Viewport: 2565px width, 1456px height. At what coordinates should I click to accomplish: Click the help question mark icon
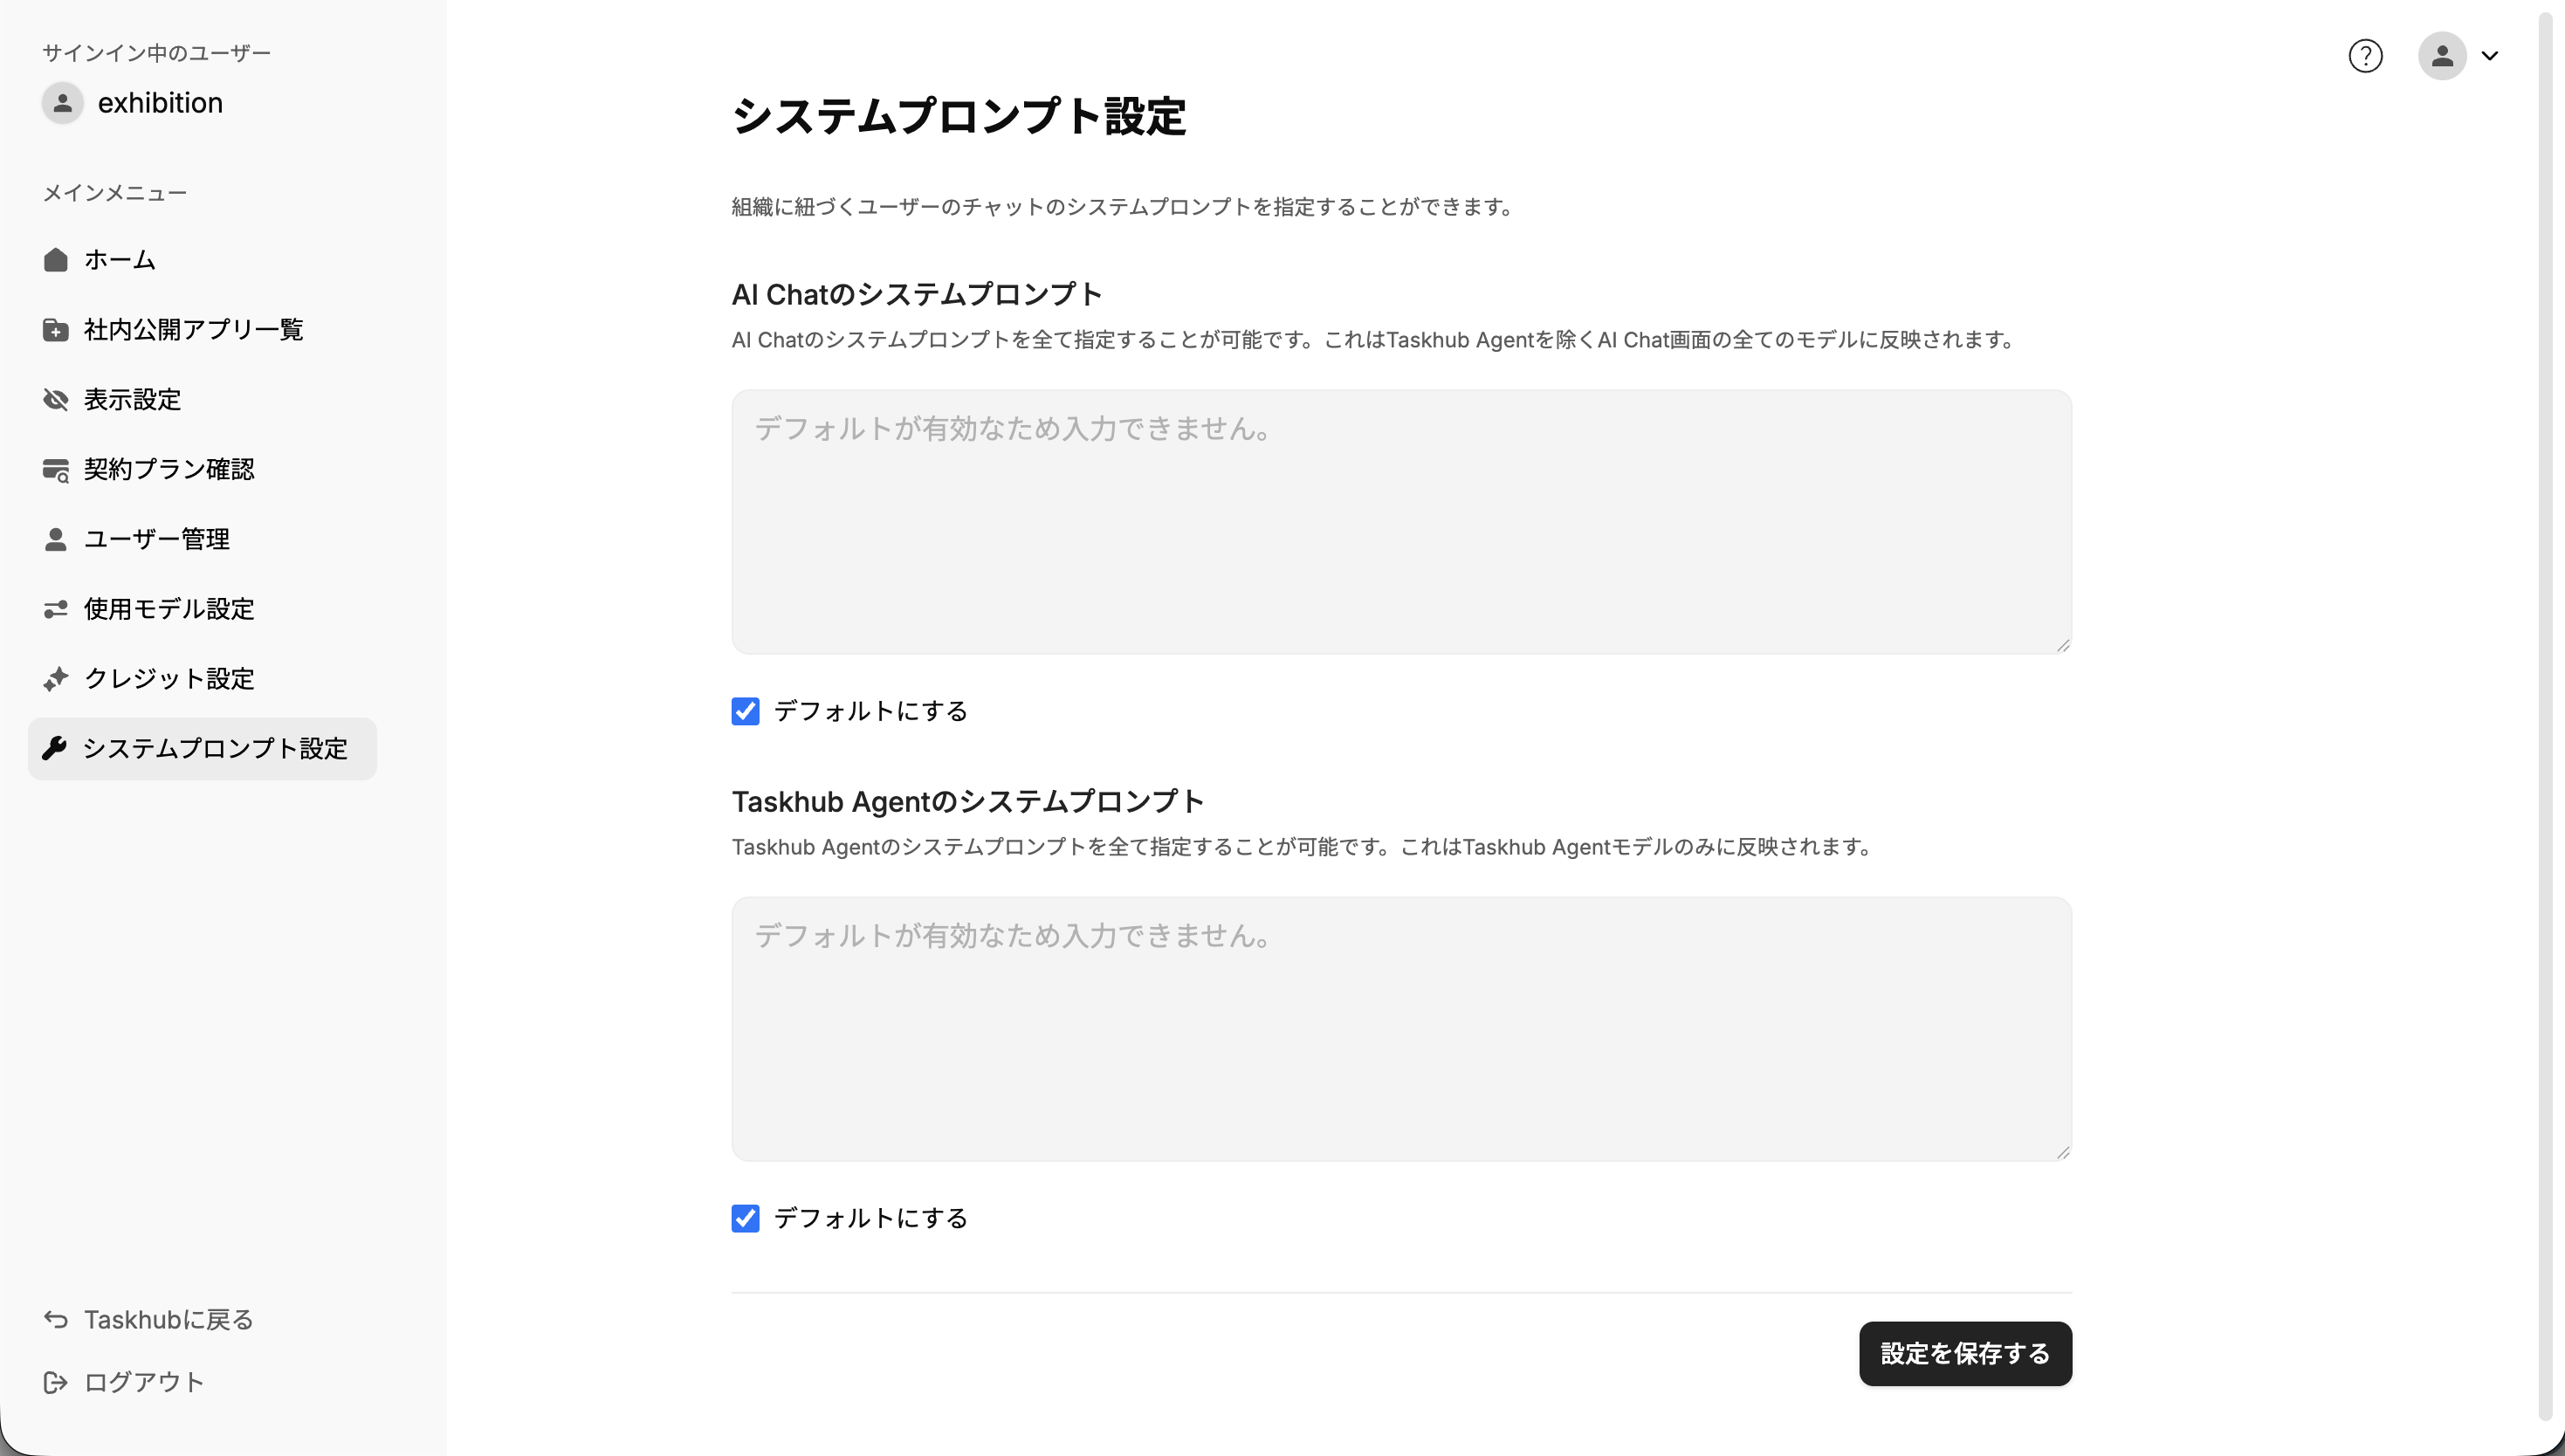click(x=2365, y=56)
